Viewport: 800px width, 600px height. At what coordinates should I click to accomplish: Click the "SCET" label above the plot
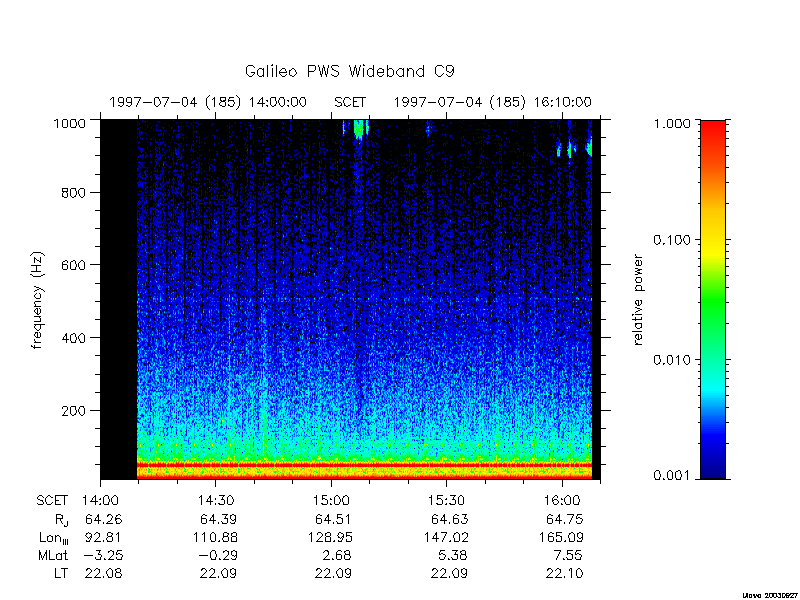[350, 103]
